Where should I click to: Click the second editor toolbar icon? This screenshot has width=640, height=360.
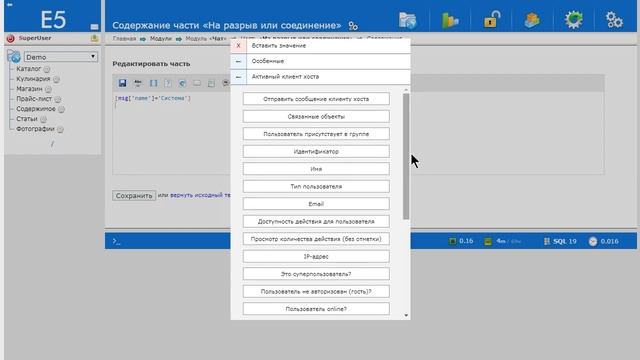point(138,83)
